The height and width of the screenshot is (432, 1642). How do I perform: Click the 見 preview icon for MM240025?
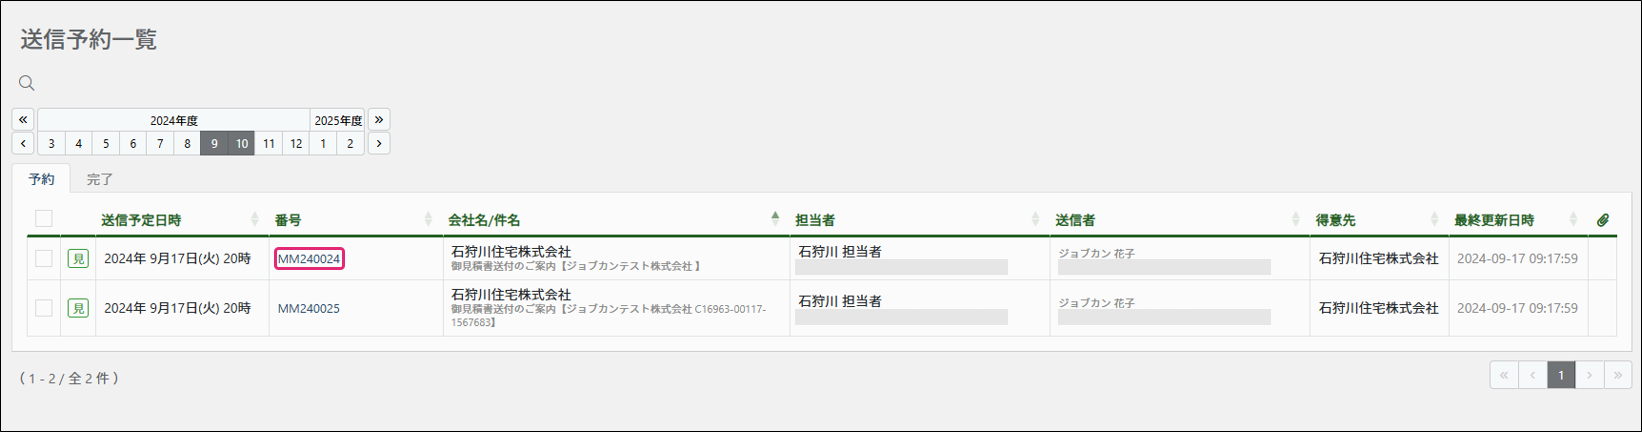click(x=78, y=308)
